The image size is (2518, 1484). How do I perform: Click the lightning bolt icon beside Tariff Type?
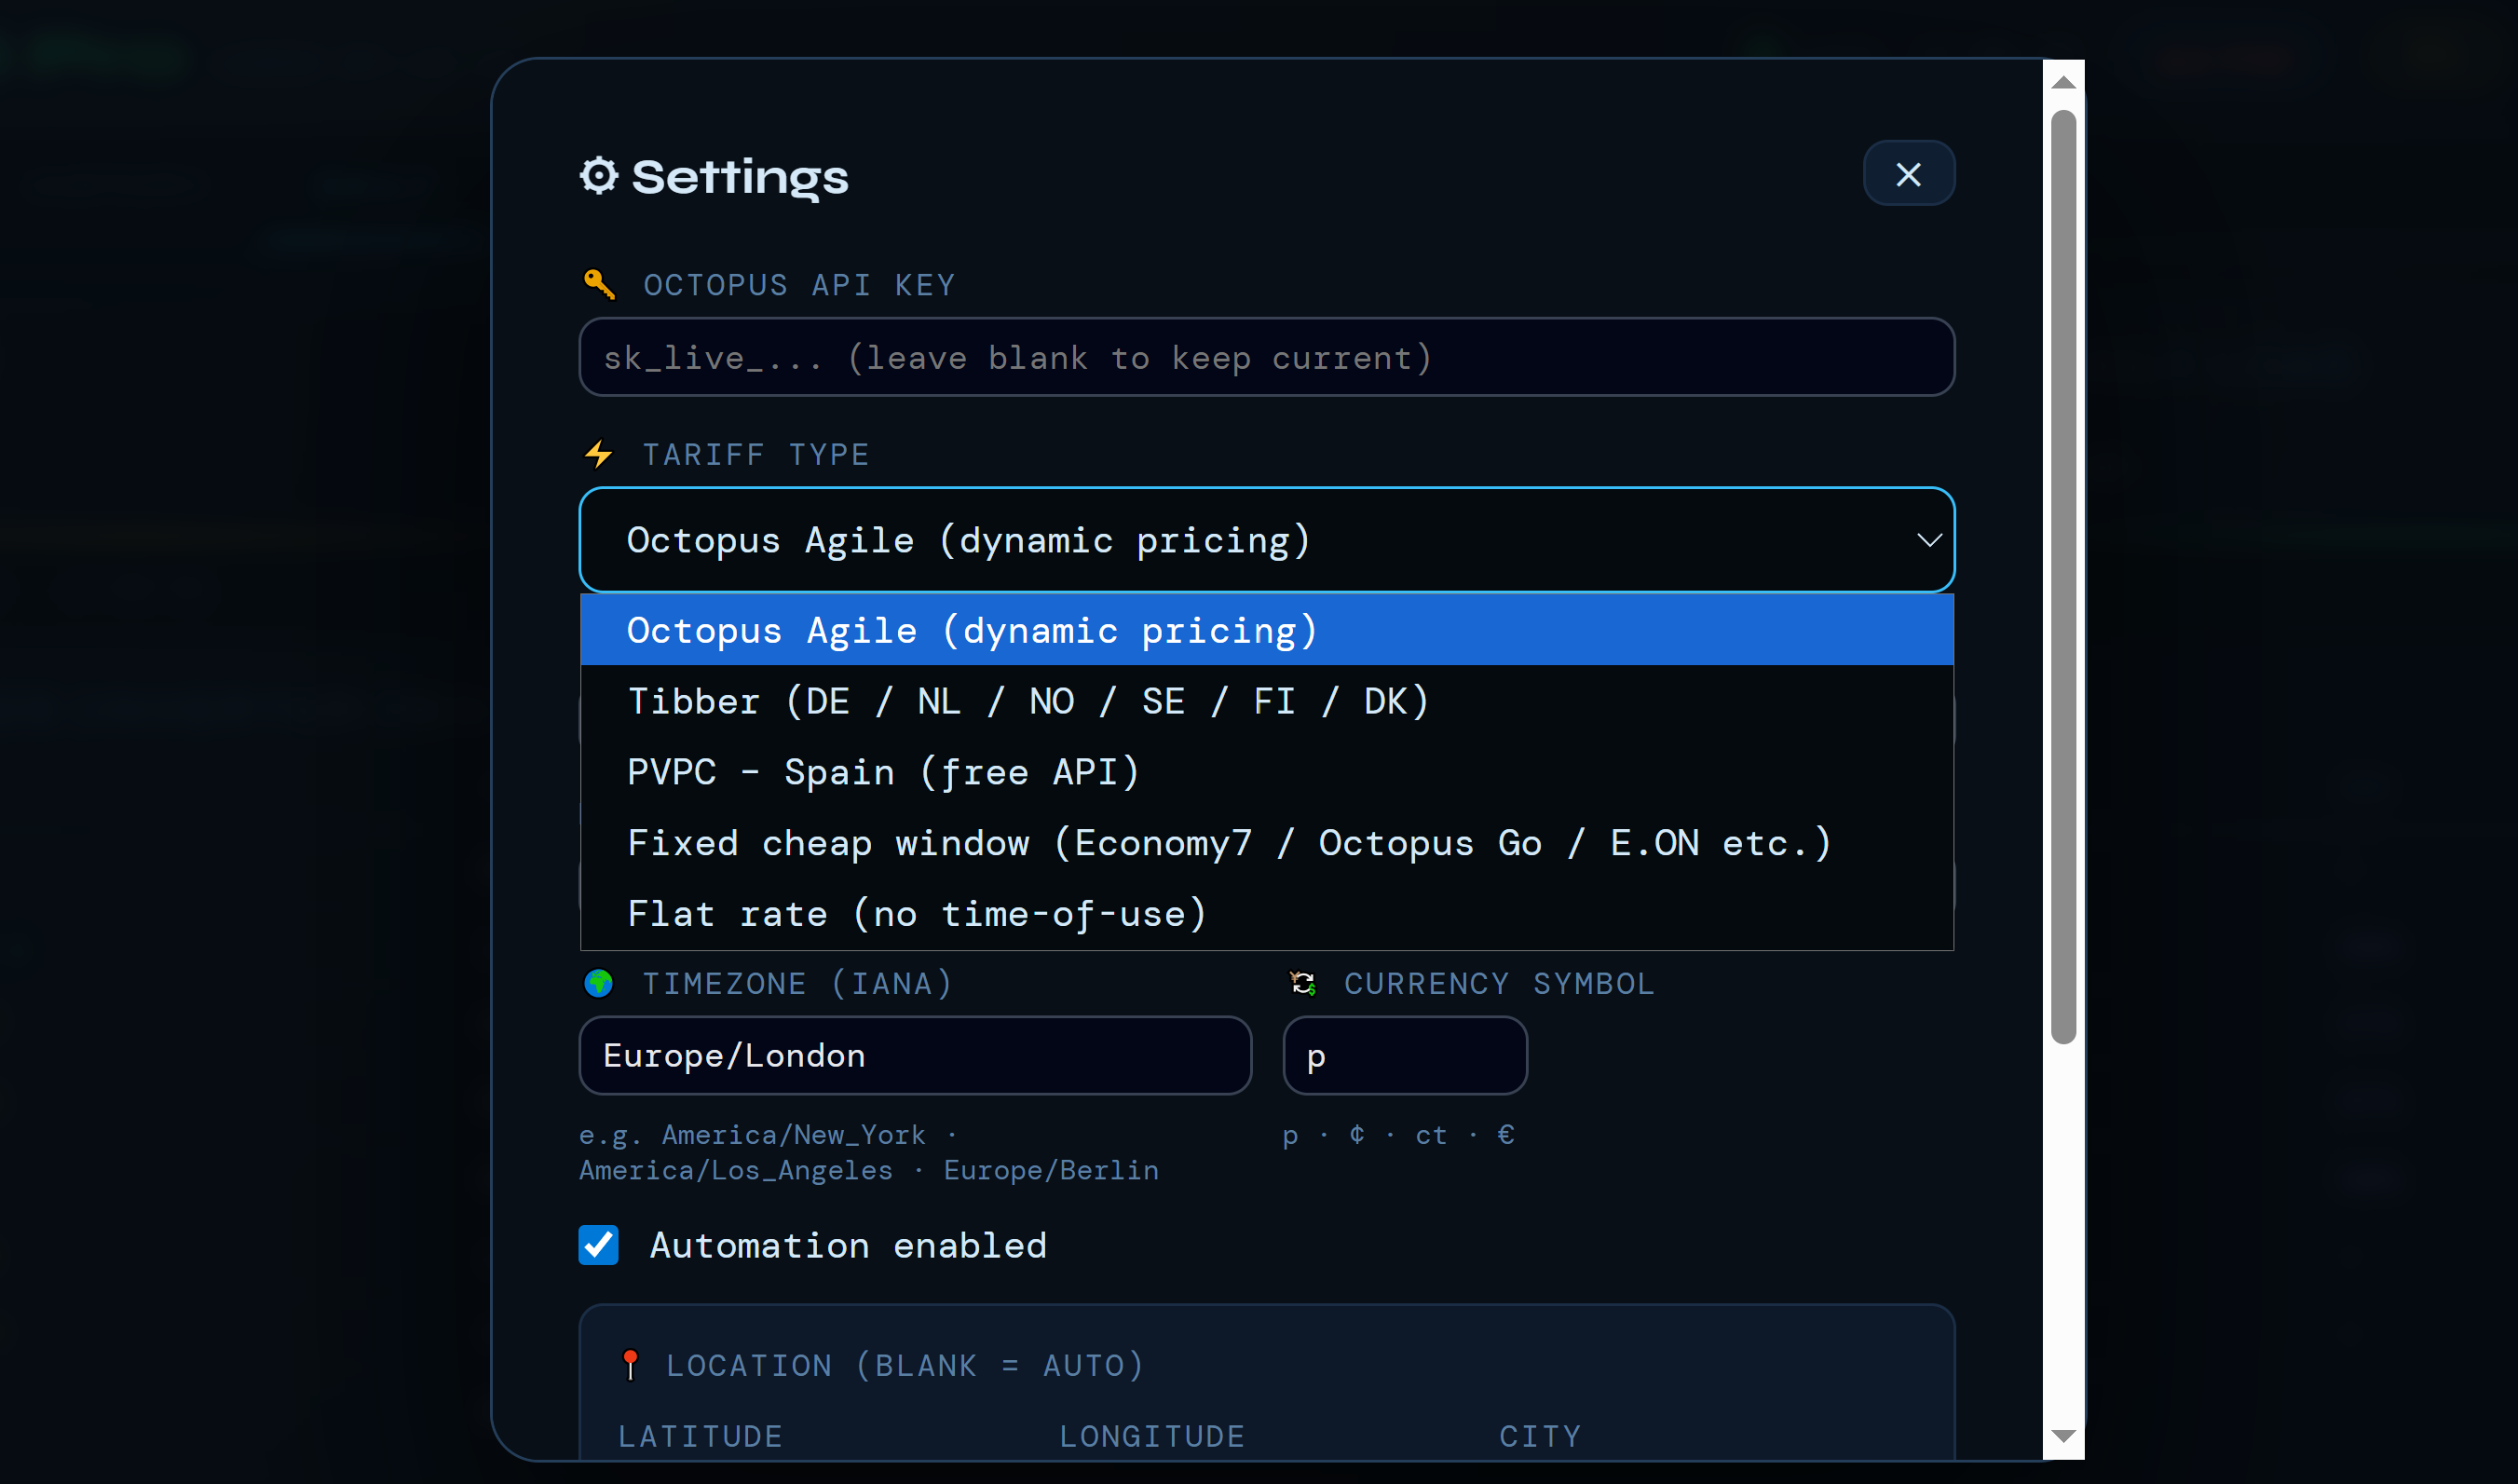pyautogui.click(x=599, y=455)
